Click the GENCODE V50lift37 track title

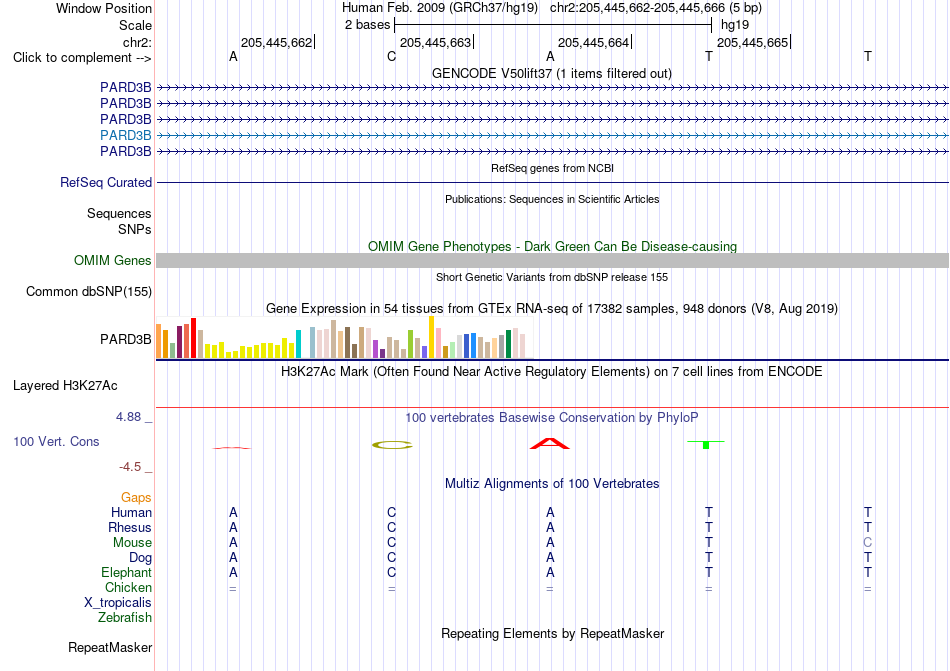(x=552, y=74)
